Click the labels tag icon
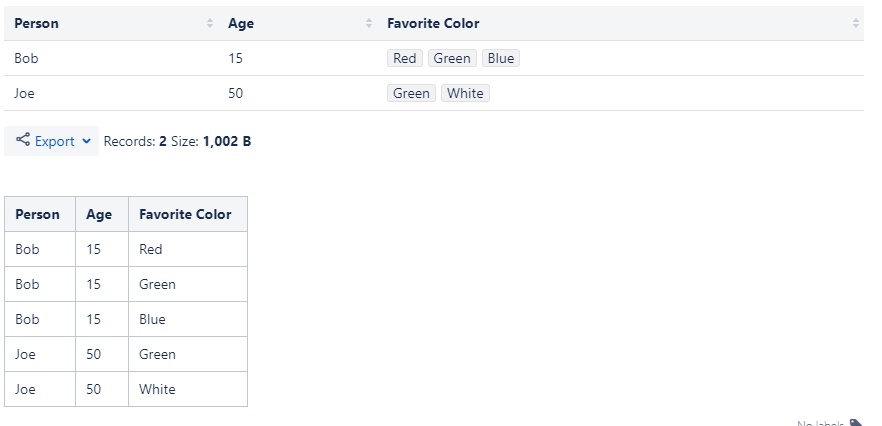This screenshot has width=882, height=426. click(x=856, y=423)
